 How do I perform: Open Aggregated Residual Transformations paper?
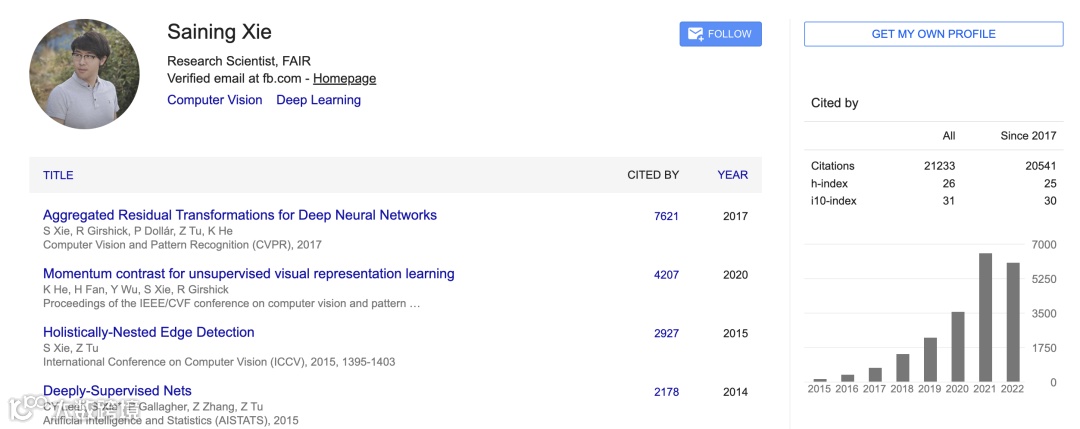pyautogui.click(x=240, y=215)
